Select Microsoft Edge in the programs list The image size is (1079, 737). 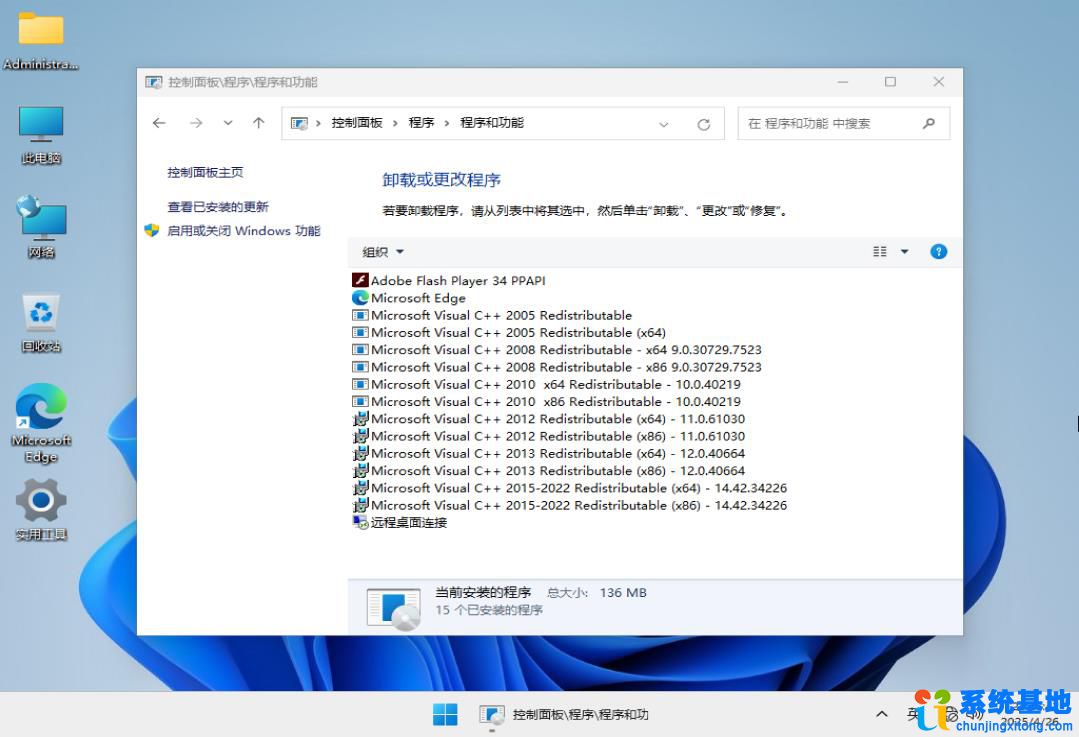pyautogui.click(x=418, y=298)
